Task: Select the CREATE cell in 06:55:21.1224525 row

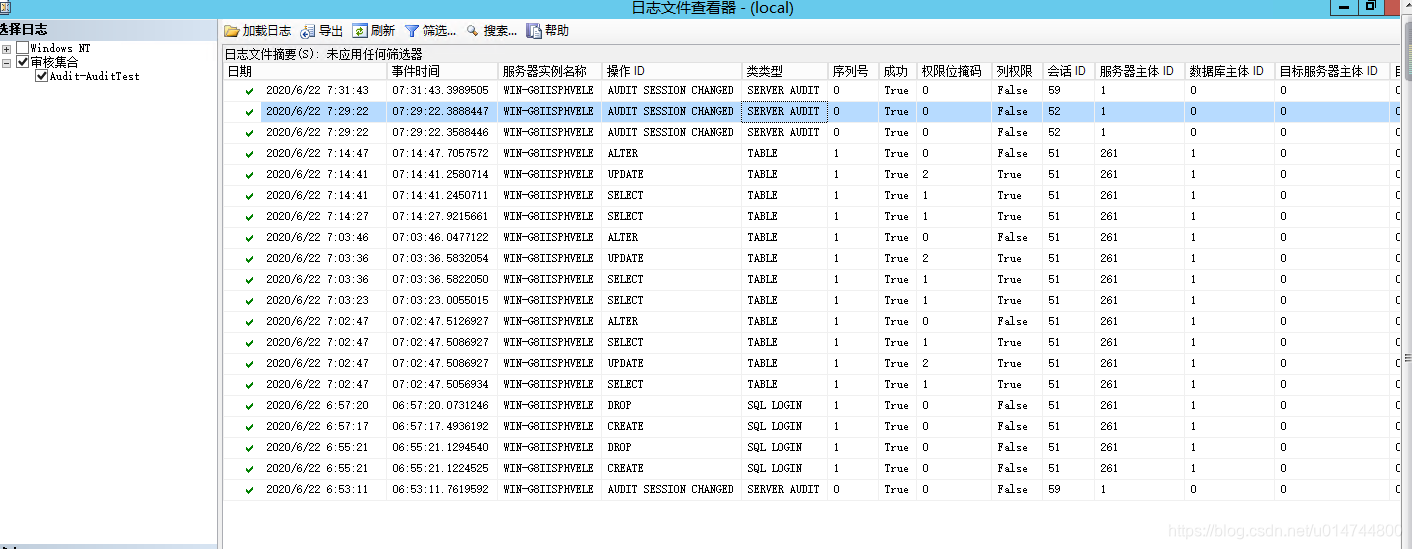Action: [x=672, y=469]
